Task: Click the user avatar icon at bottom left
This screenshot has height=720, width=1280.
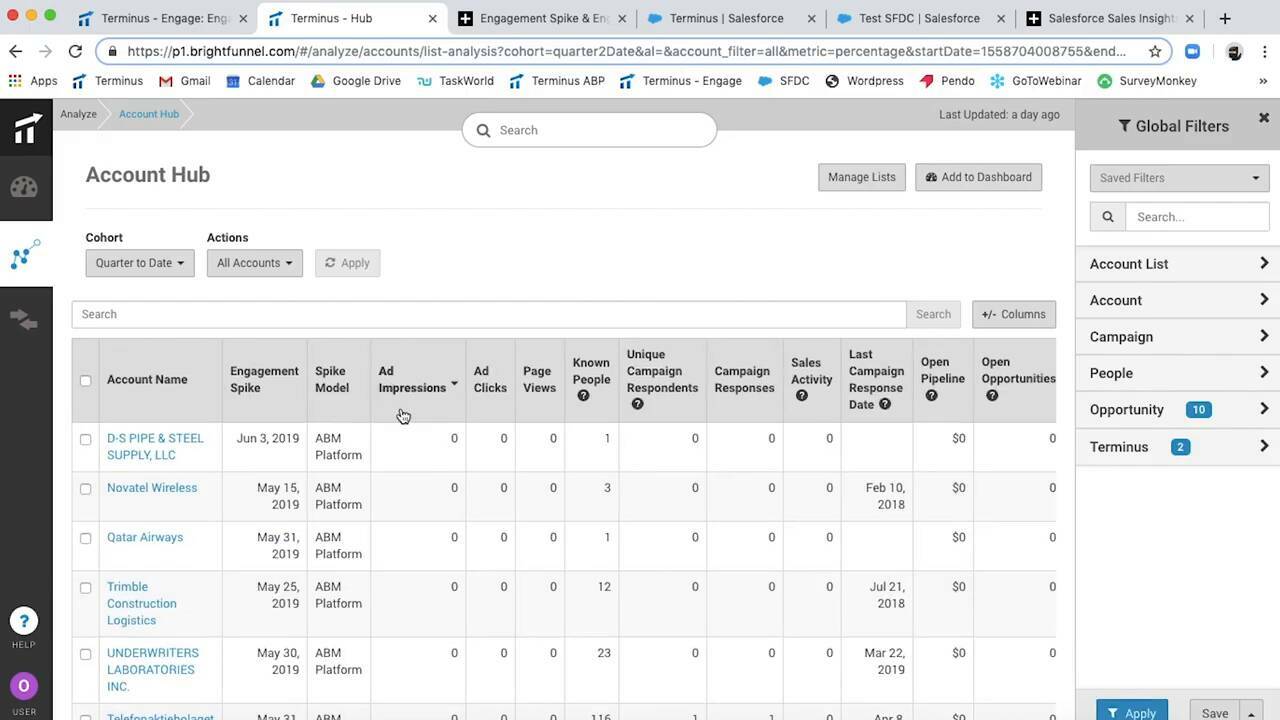Action: [23, 686]
